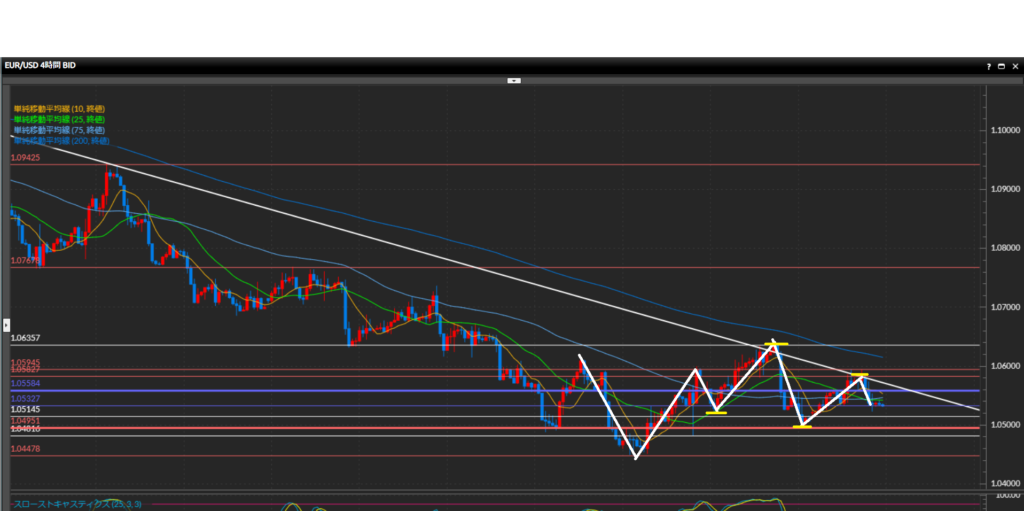
Task: Maximize the EUR/USD chart window
Action: 1001,65
